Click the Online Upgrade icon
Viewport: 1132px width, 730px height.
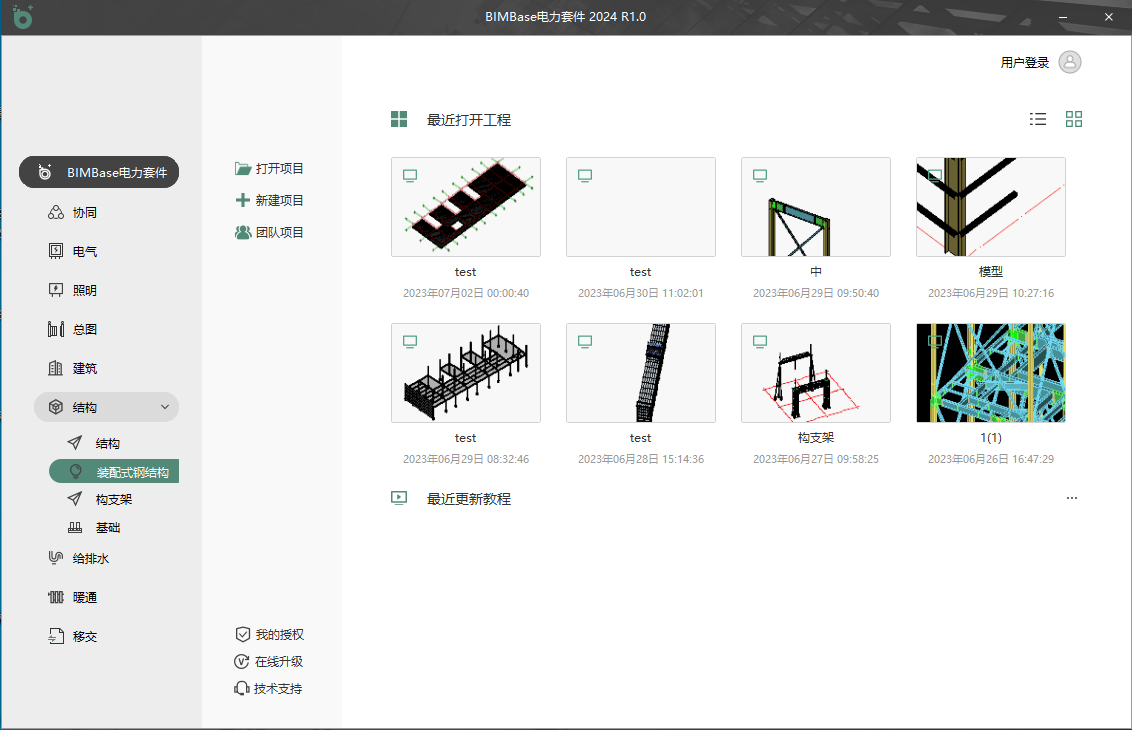pyautogui.click(x=242, y=661)
